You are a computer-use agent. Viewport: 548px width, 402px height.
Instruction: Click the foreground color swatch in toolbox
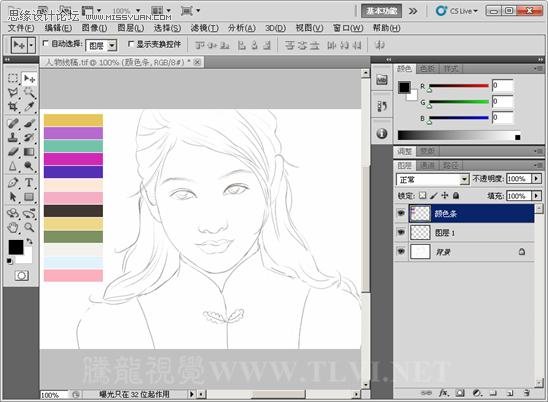[16, 247]
